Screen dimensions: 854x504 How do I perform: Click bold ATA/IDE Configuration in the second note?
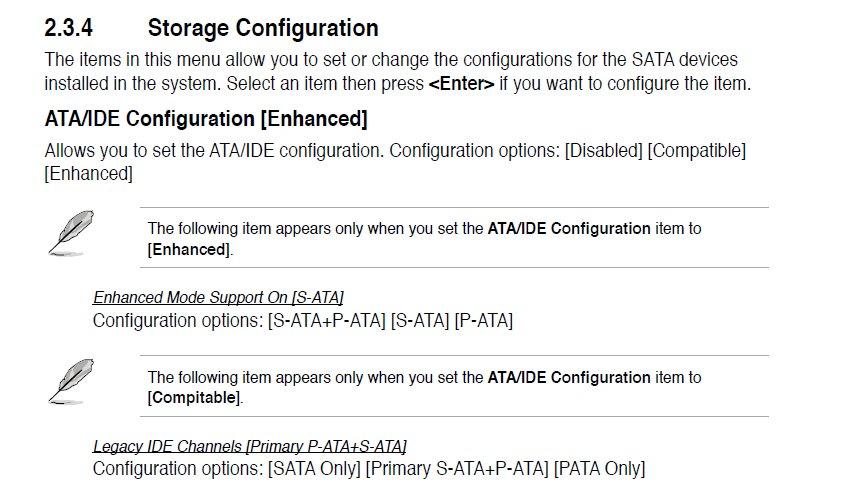pos(569,377)
